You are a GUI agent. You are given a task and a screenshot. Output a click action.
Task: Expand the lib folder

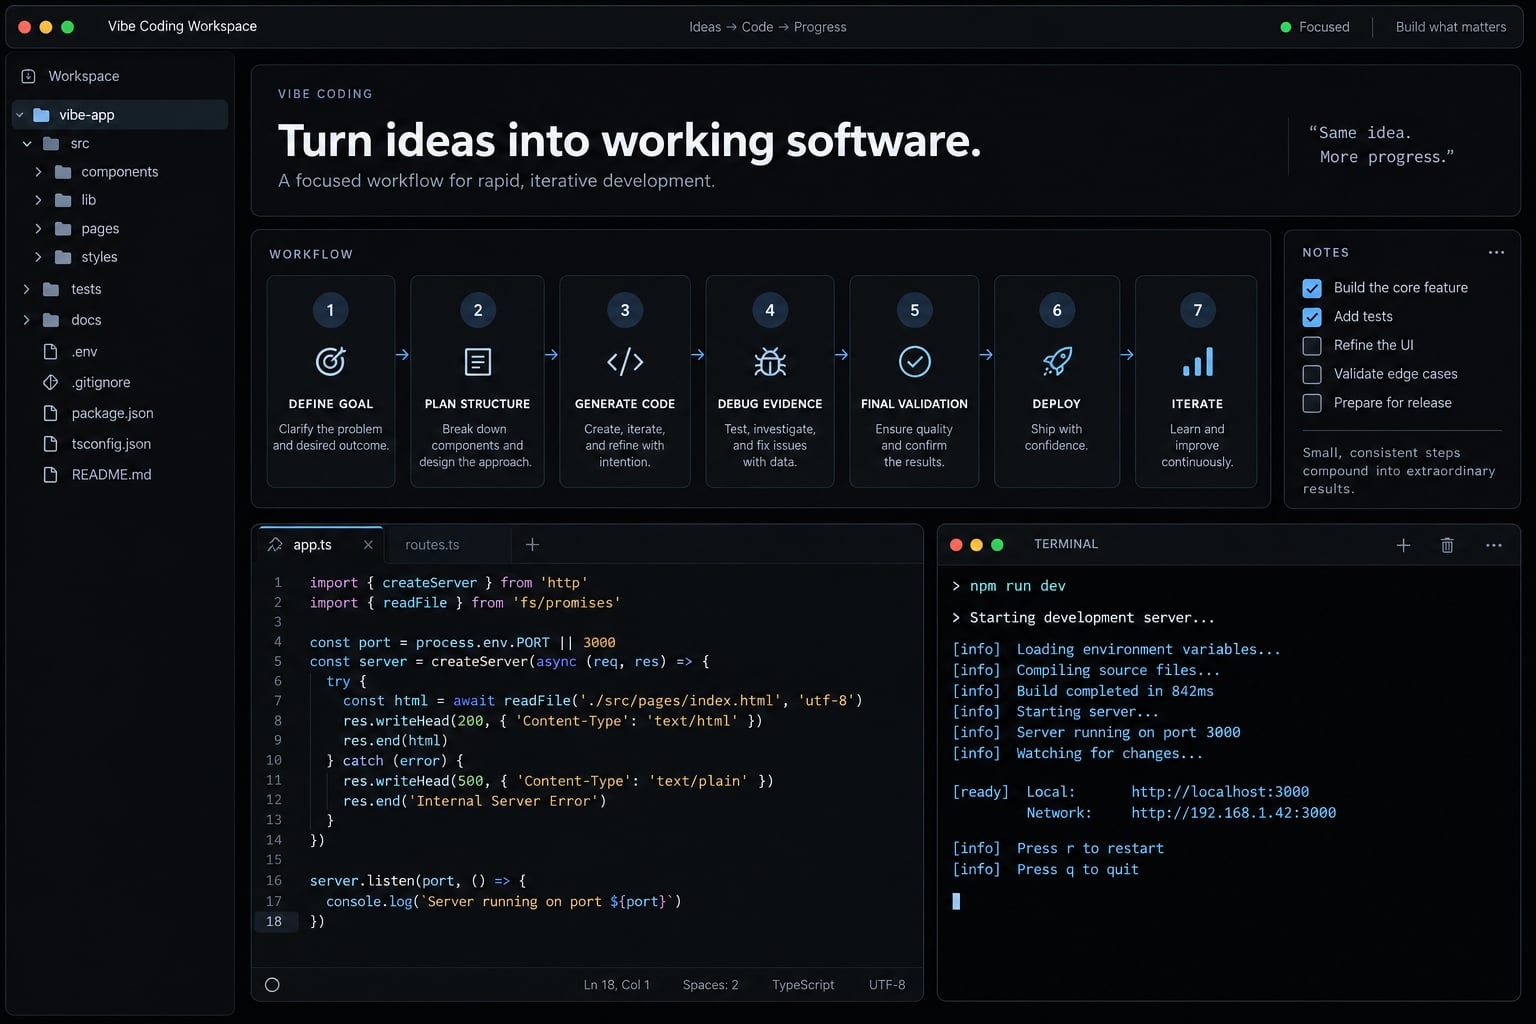pyautogui.click(x=38, y=200)
